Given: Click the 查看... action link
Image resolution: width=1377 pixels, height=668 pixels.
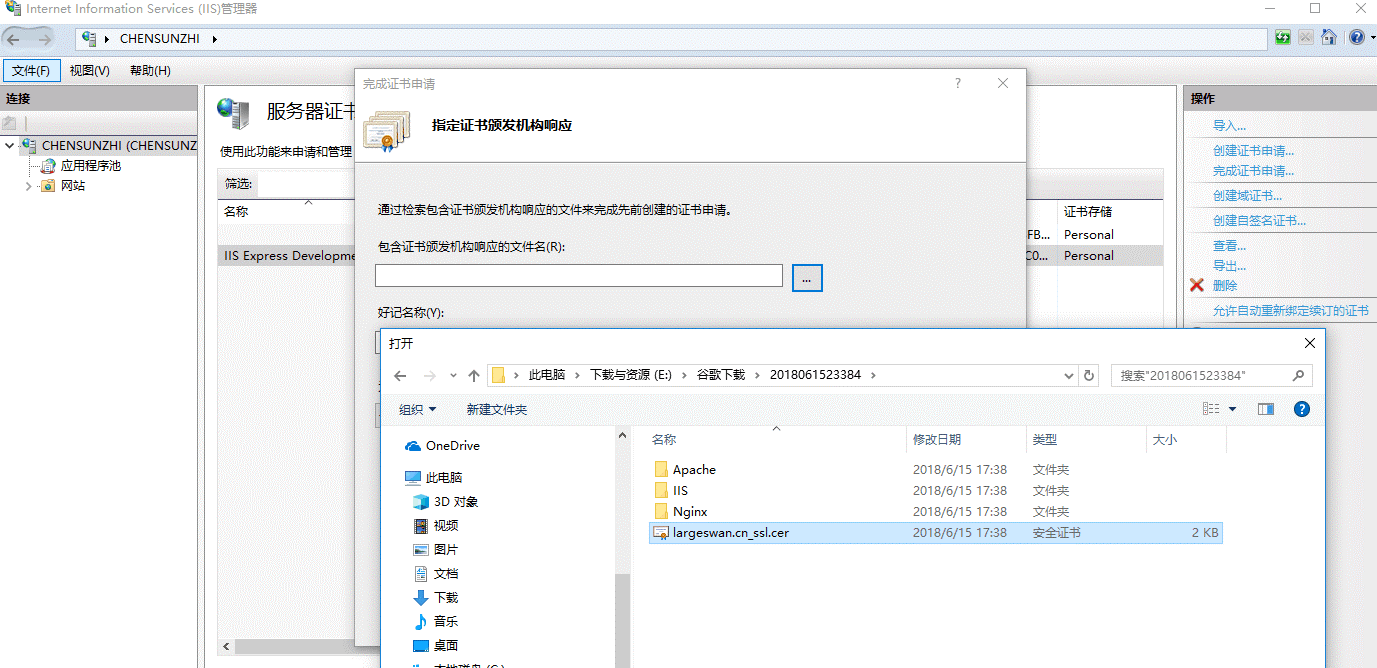Looking at the screenshot, I should point(1229,246).
